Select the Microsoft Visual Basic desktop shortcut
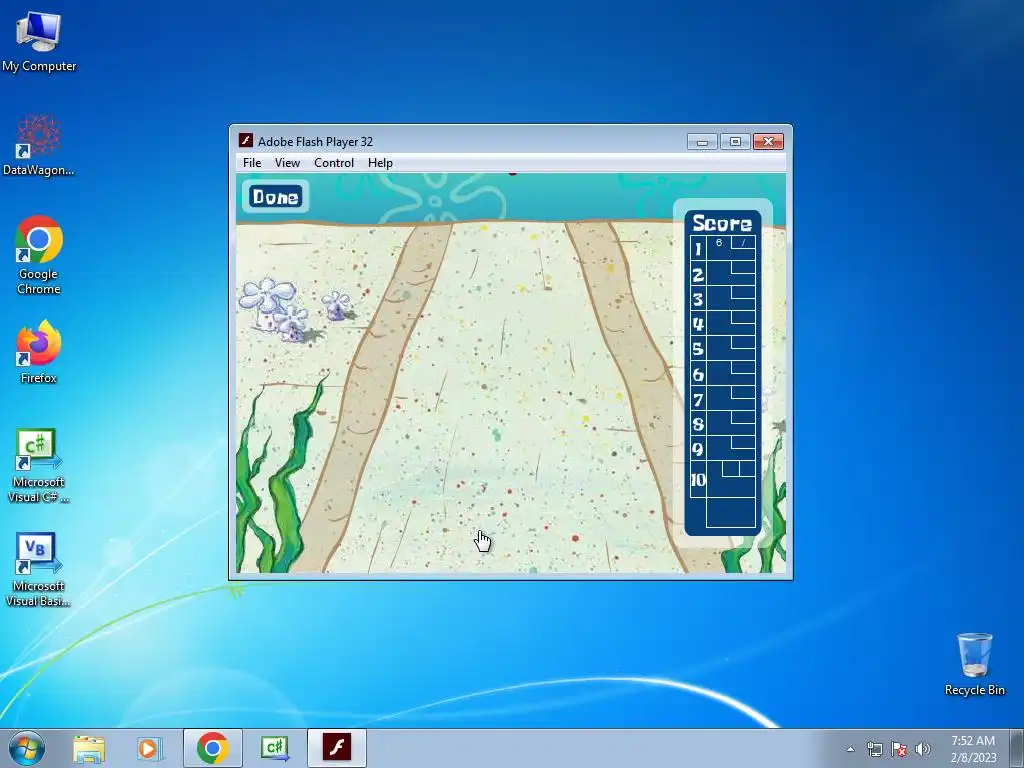The image size is (1024, 768). point(39,569)
